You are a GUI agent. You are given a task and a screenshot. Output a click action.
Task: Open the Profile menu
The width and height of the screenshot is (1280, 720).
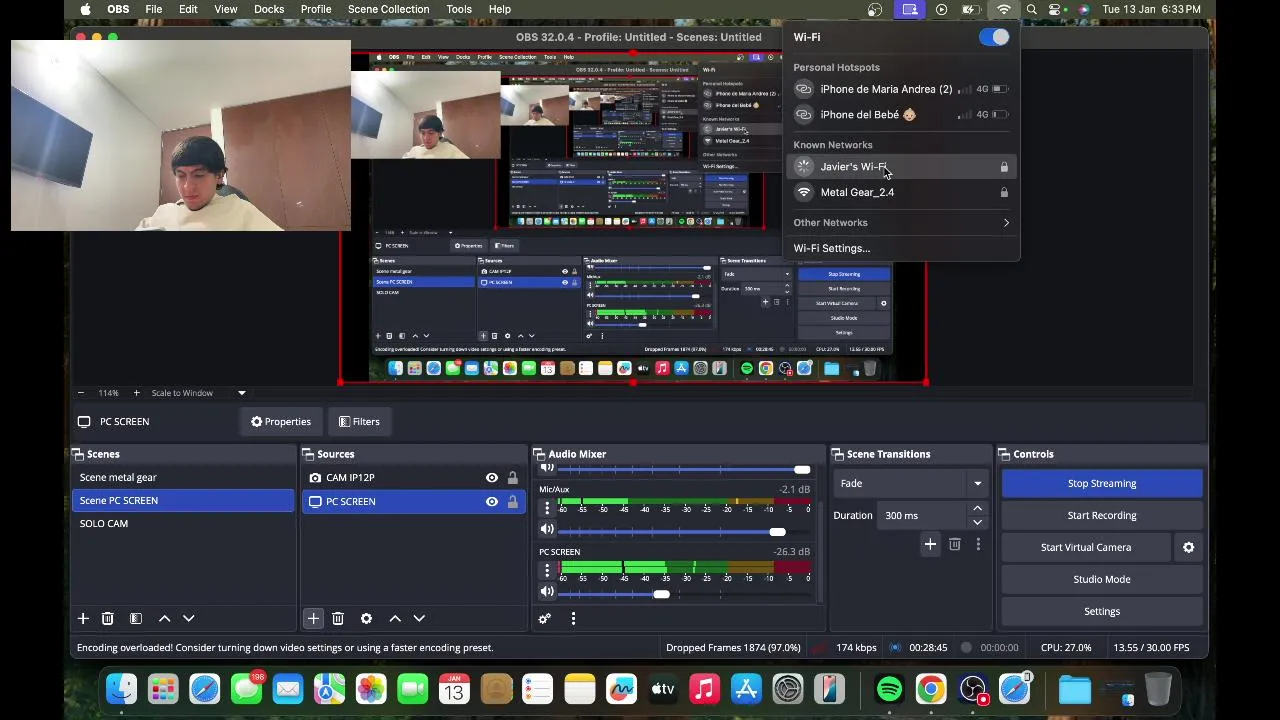316,9
